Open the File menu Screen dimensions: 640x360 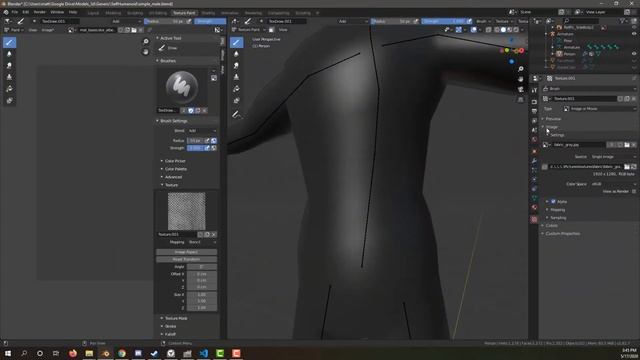[15, 12]
